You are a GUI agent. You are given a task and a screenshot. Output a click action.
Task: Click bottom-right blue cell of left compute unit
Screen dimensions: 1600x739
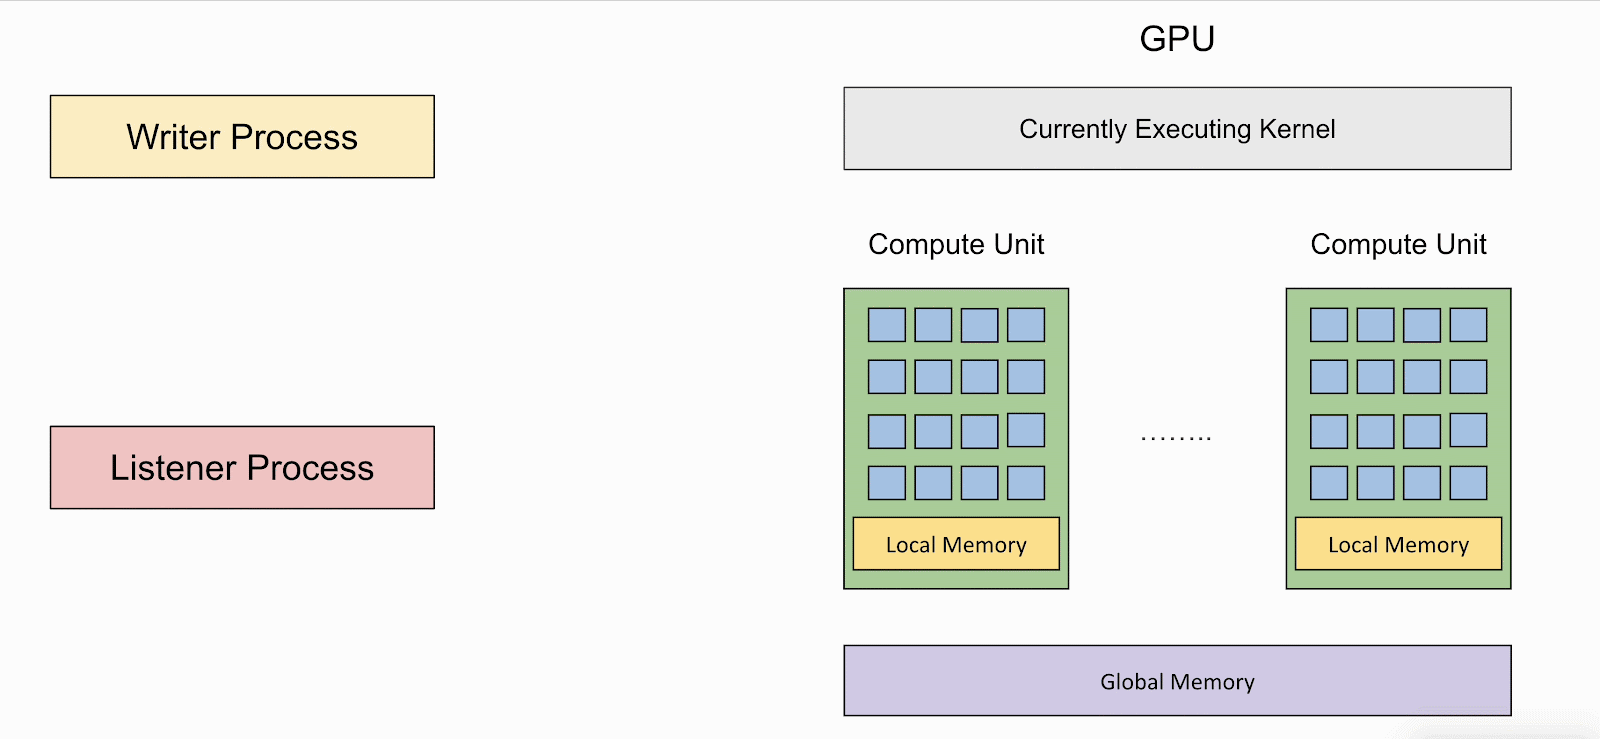tap(1026, 483)
